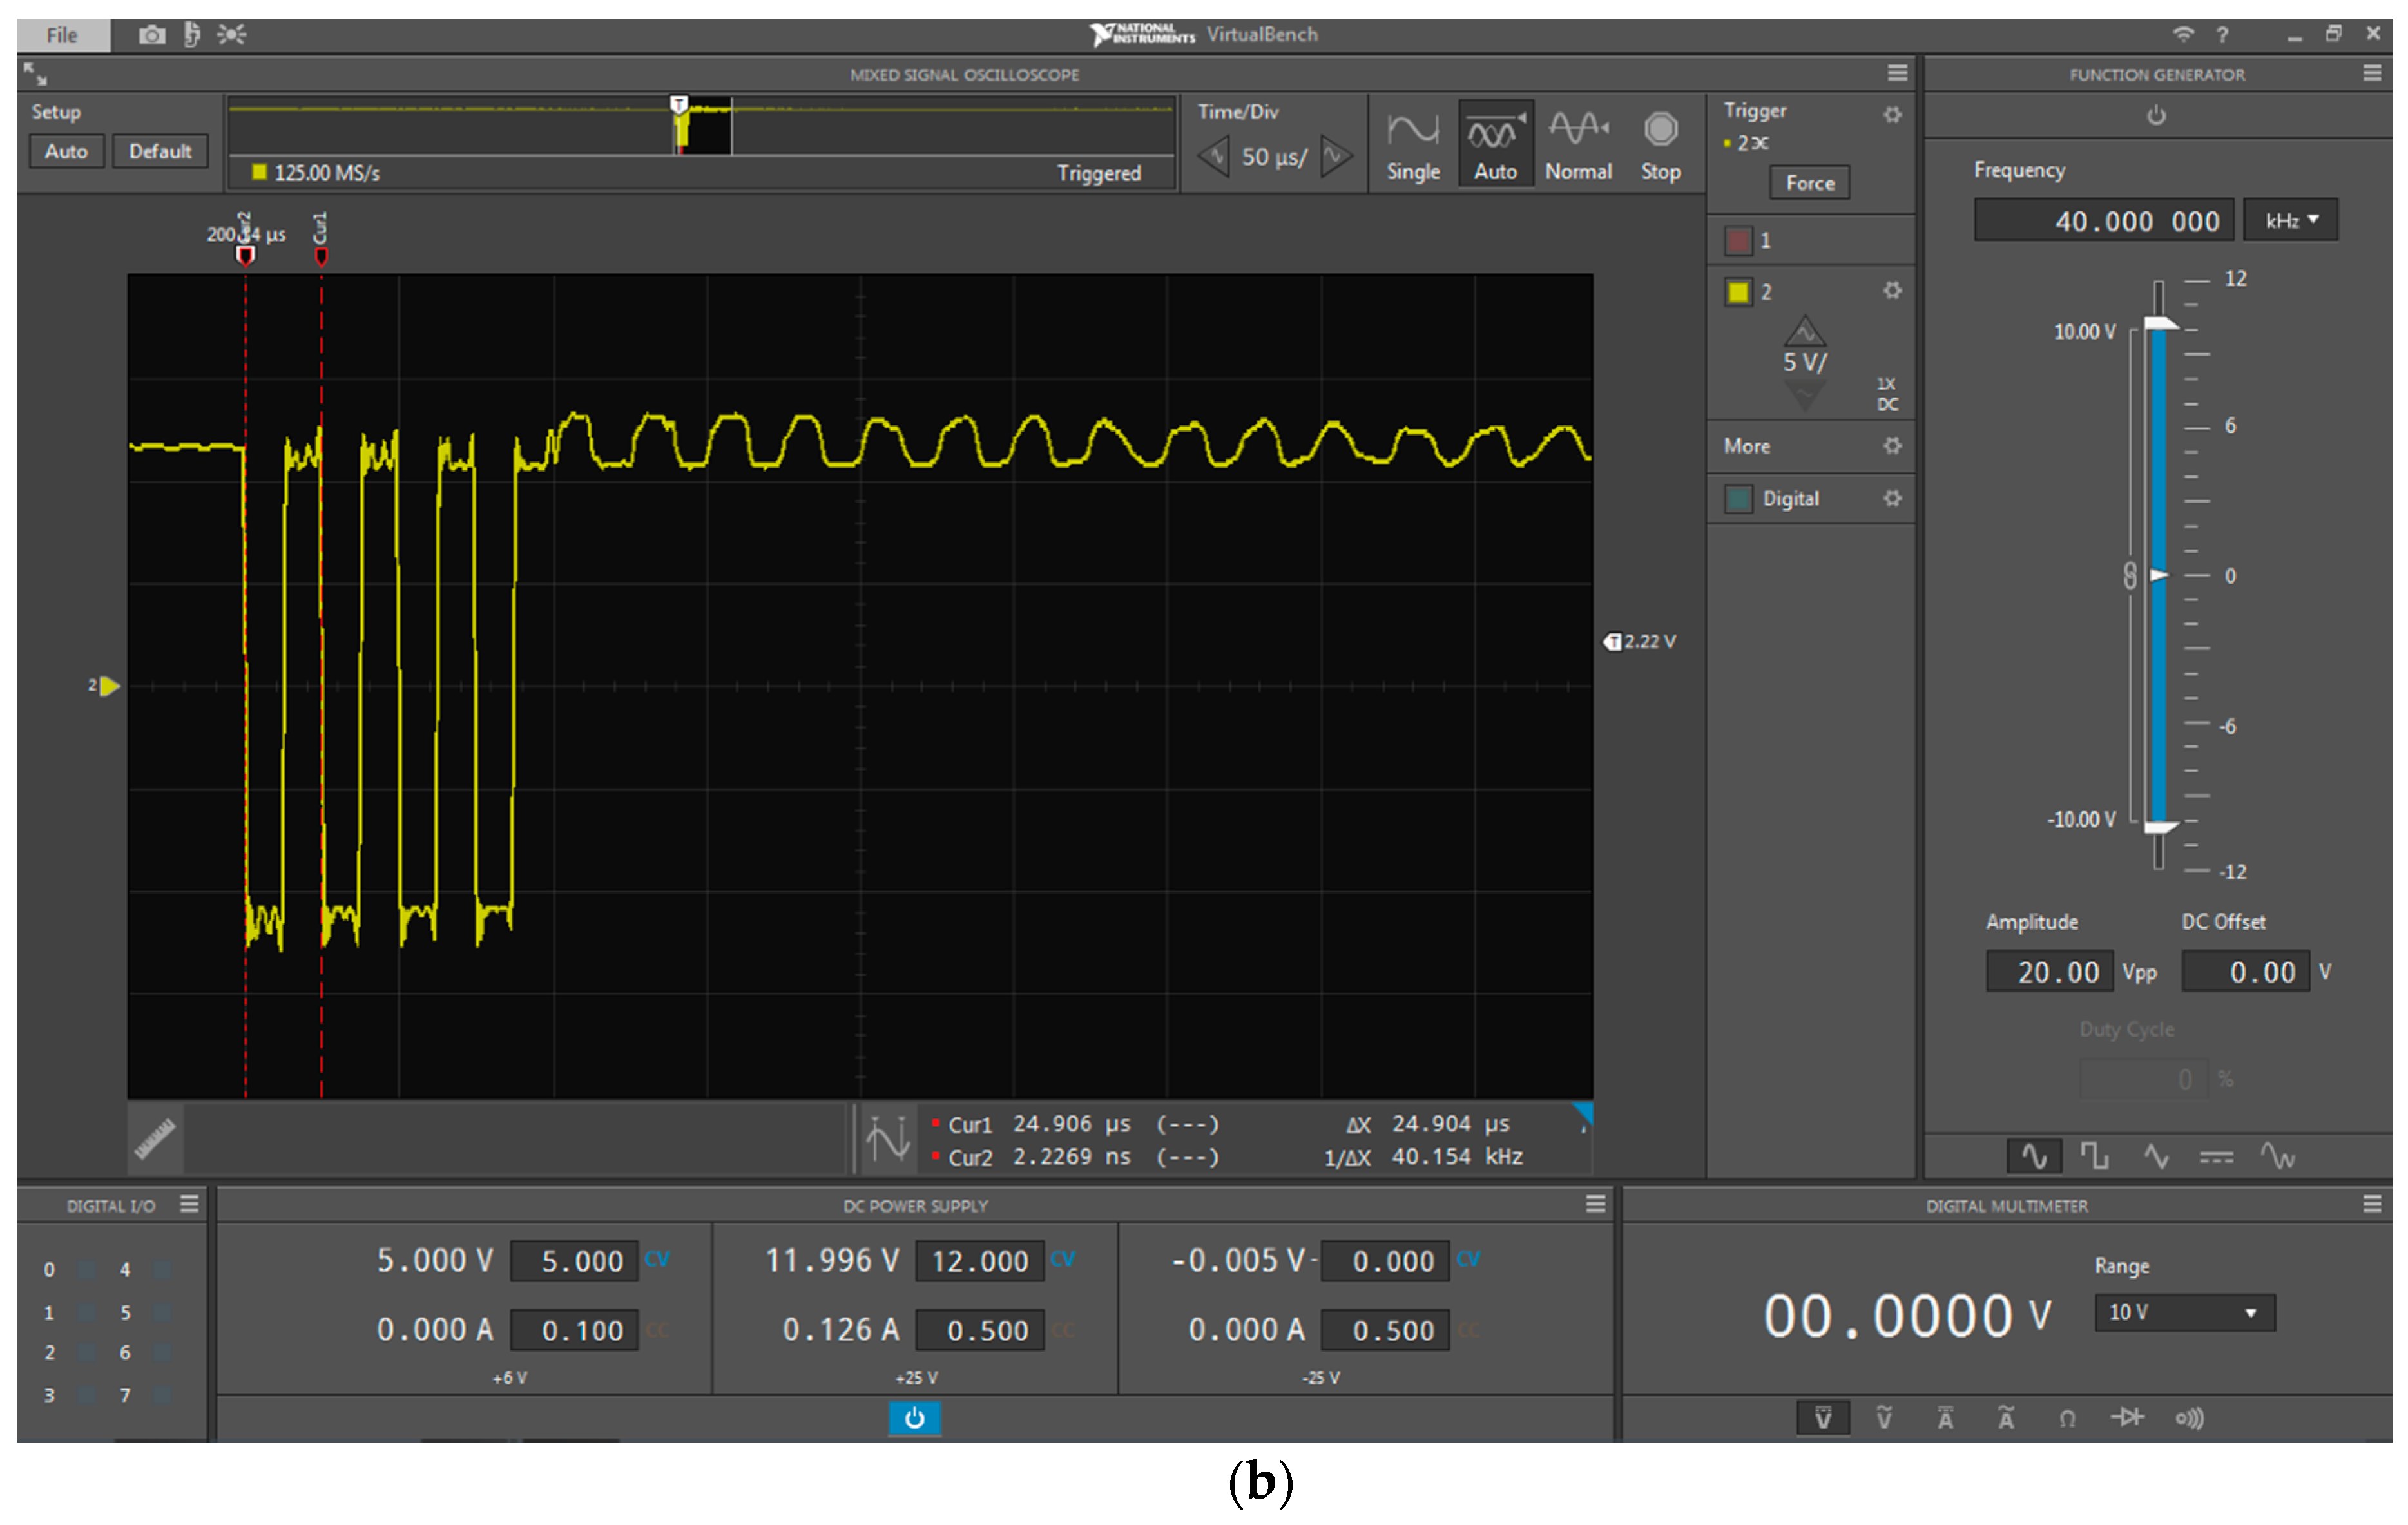2408x1525 pixels.
Task: Open the kHz frequency unit dropdown
Action: coord(2290,220)
